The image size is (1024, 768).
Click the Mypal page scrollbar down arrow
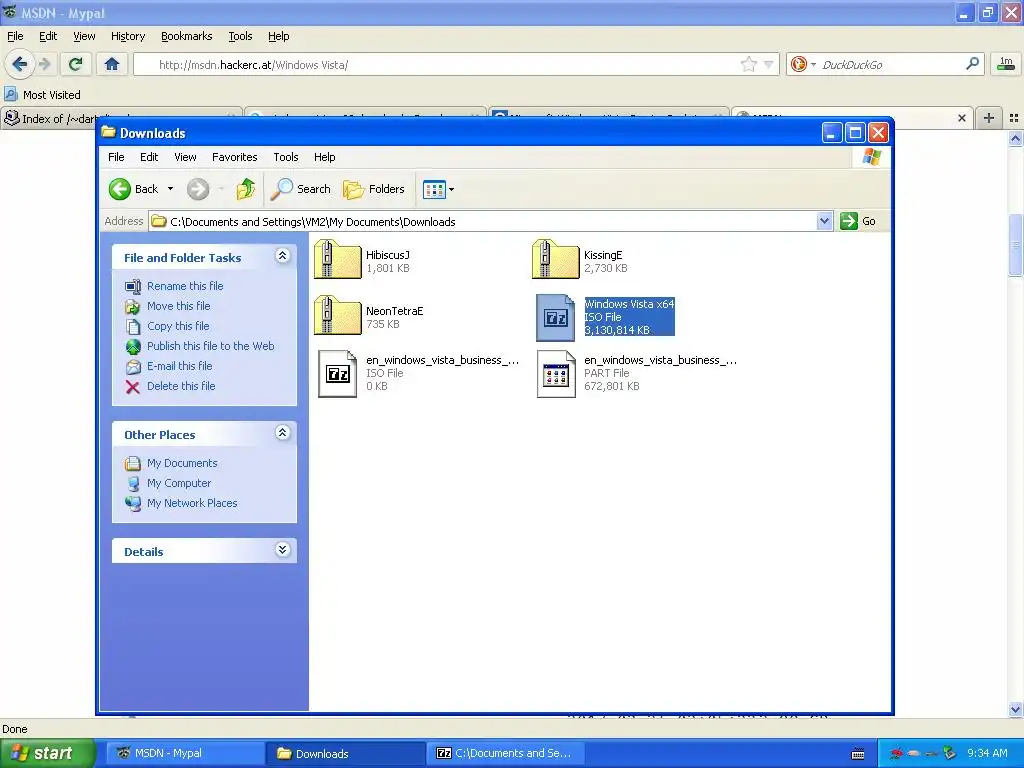click(1016, 709)
